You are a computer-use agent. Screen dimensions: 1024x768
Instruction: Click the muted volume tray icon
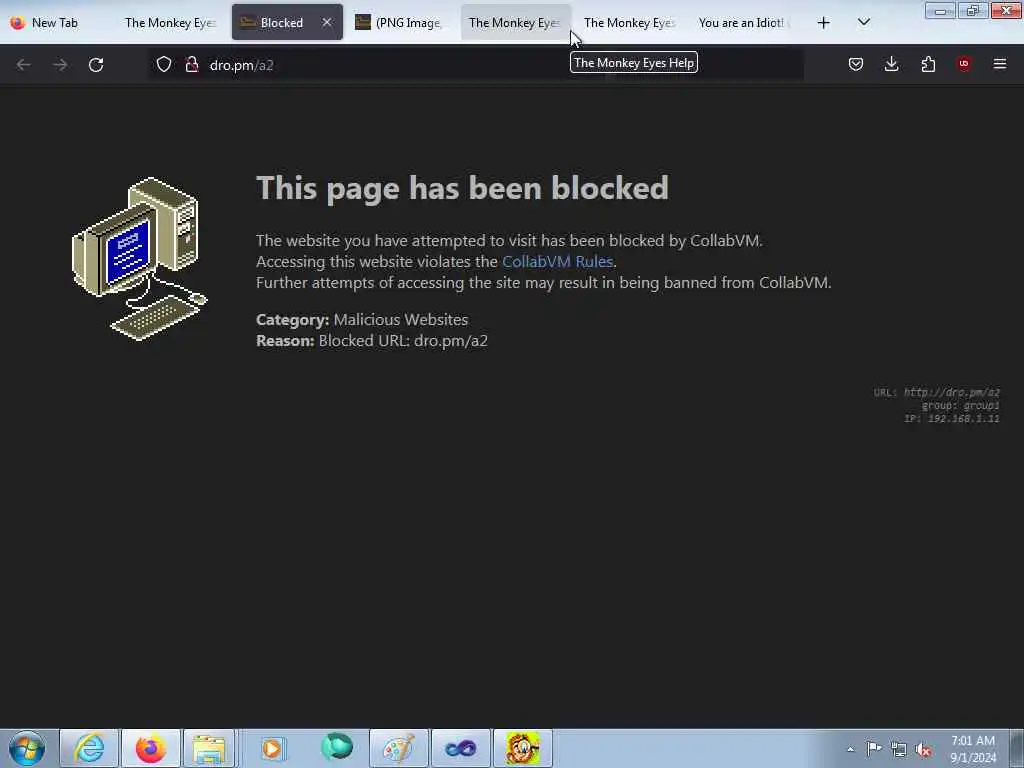[923, 749]
